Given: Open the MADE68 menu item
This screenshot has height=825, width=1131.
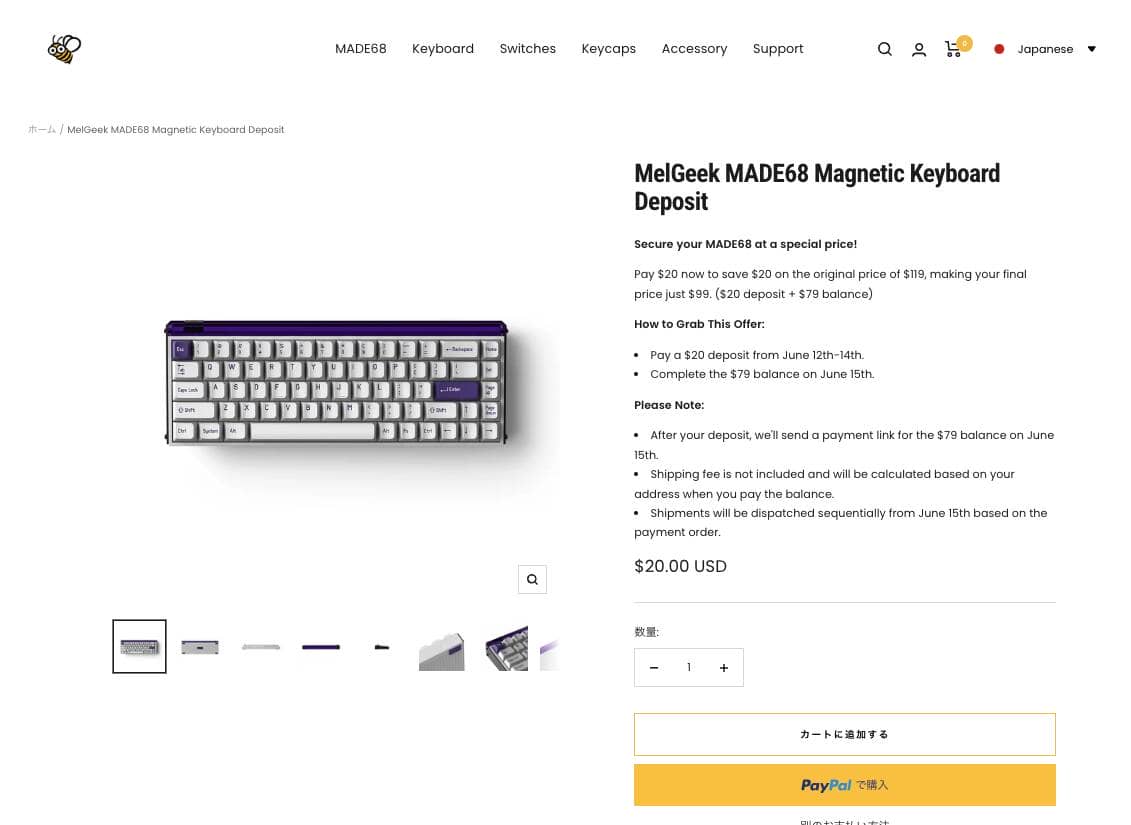Looking at the screenshot, I should [360, 49].
